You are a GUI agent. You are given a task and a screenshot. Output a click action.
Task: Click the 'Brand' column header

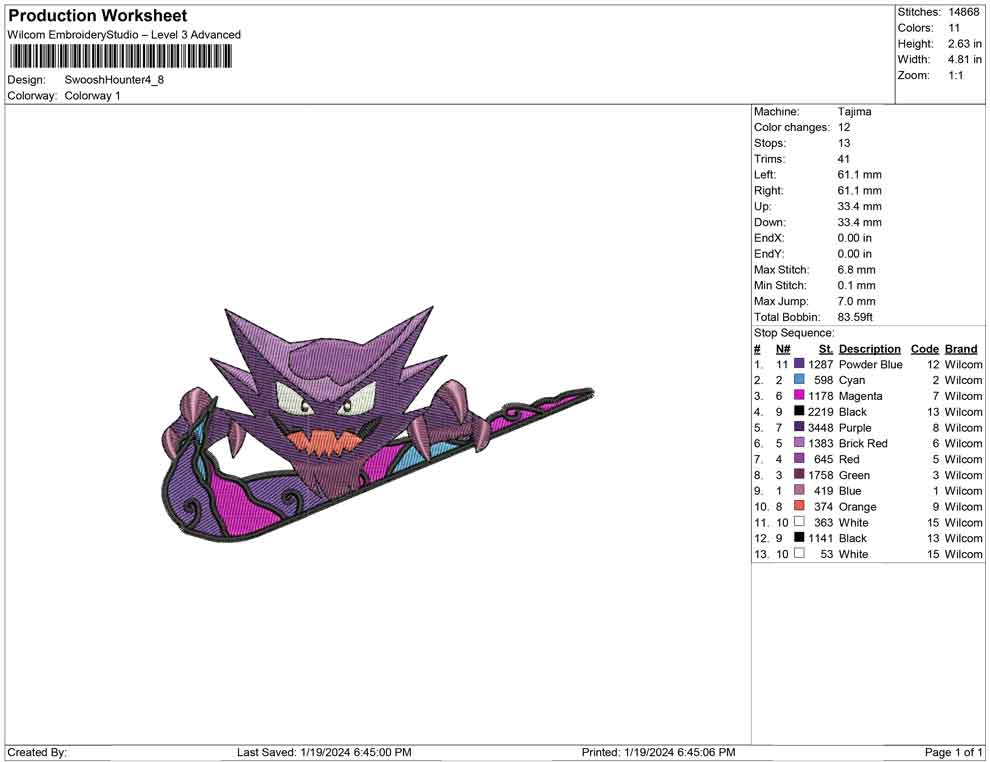961,349
